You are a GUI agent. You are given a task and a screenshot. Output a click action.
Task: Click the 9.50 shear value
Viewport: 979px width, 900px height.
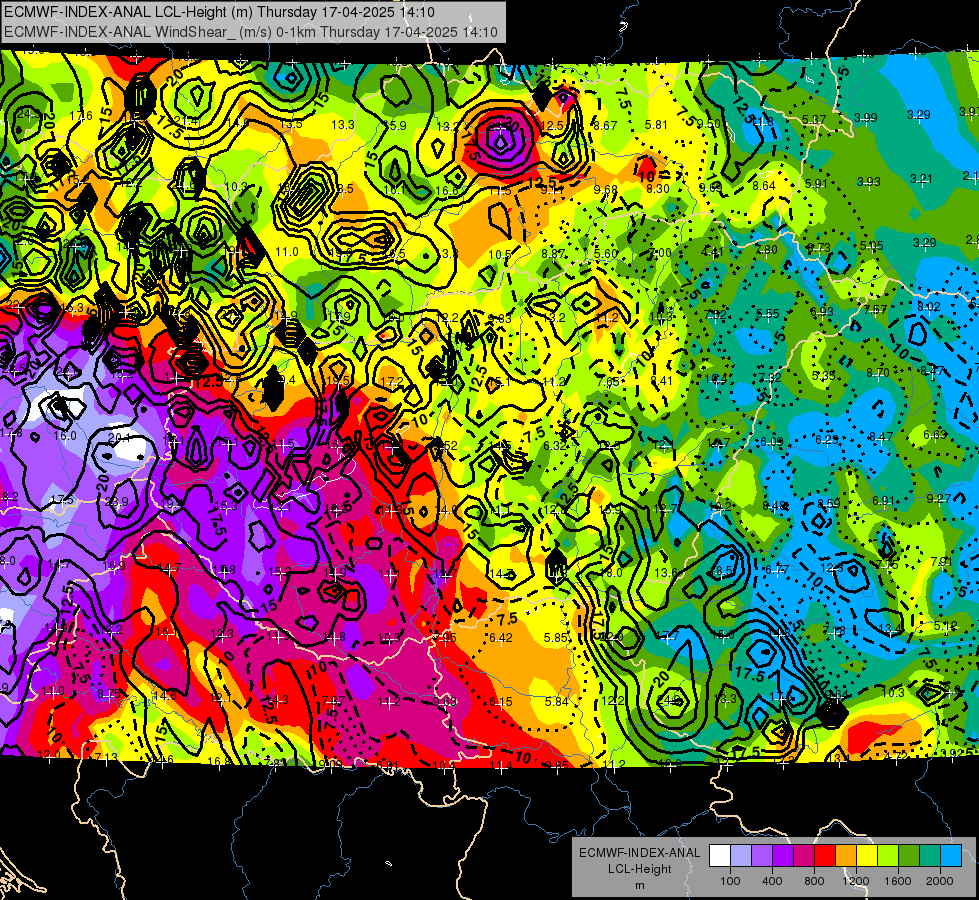(709, 124)
